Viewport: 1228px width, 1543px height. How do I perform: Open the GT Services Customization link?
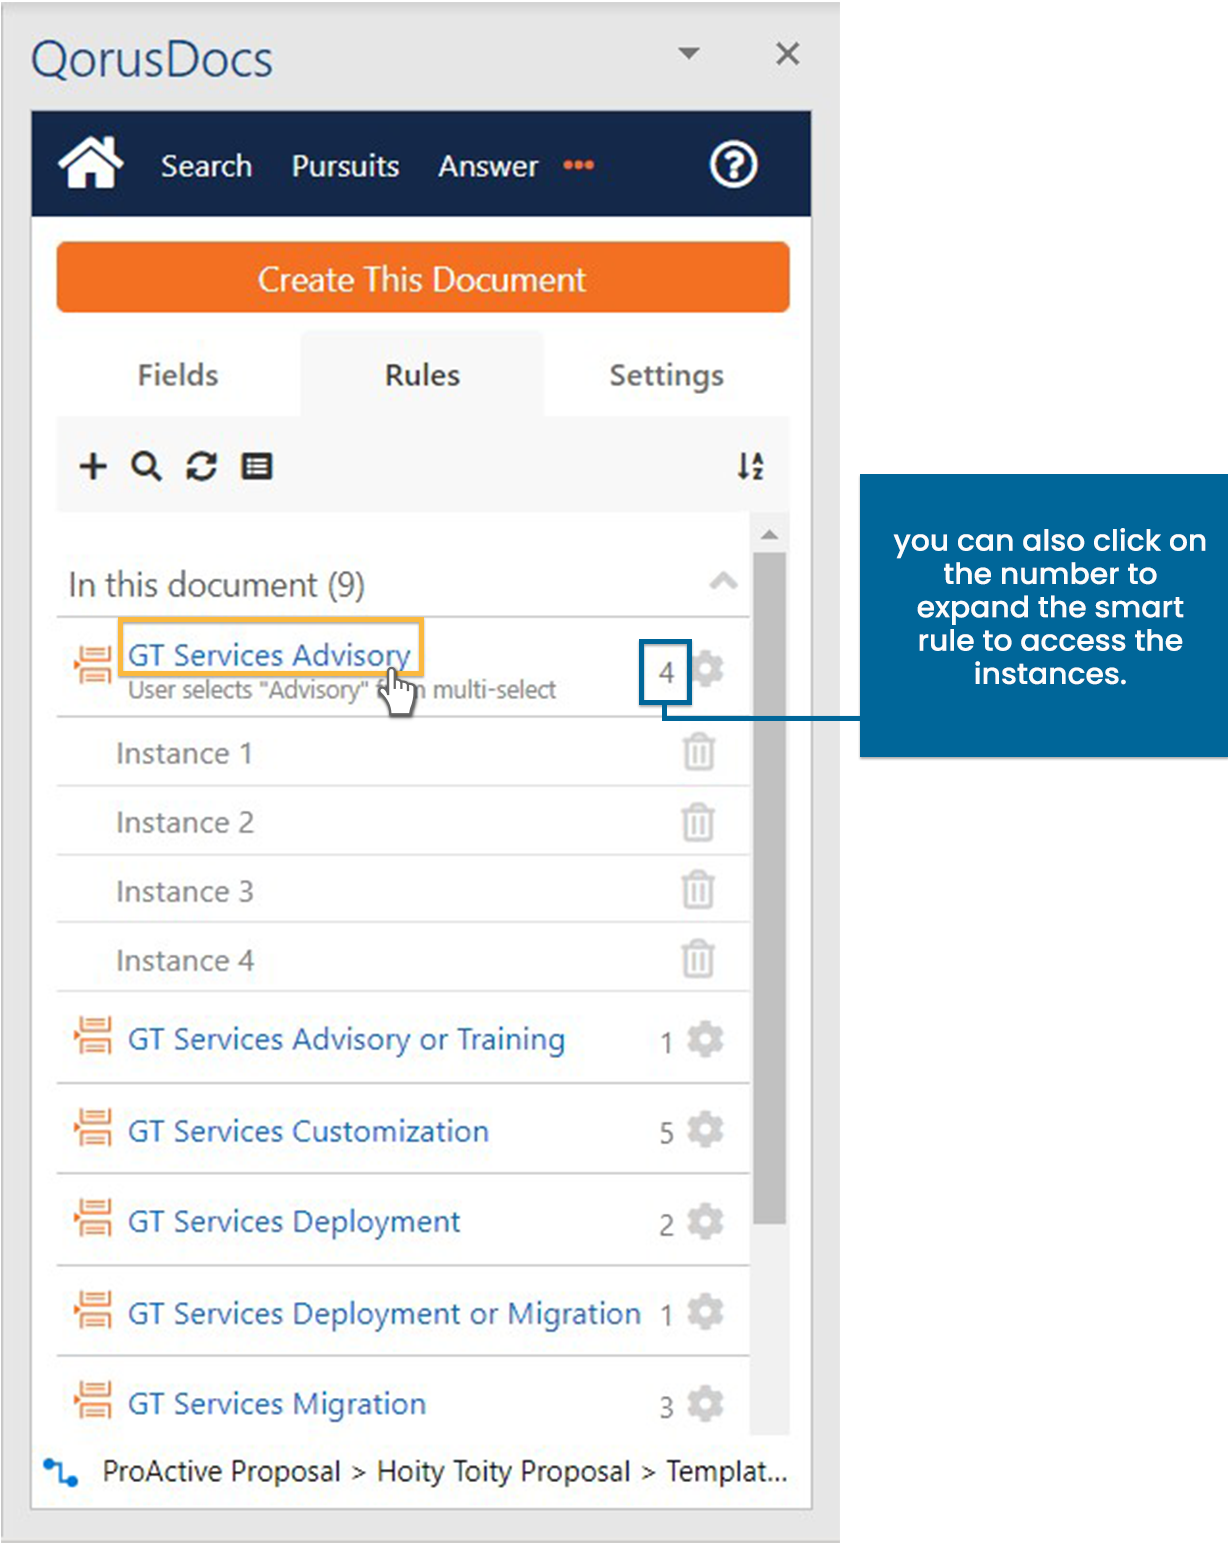click(308, 1131)
